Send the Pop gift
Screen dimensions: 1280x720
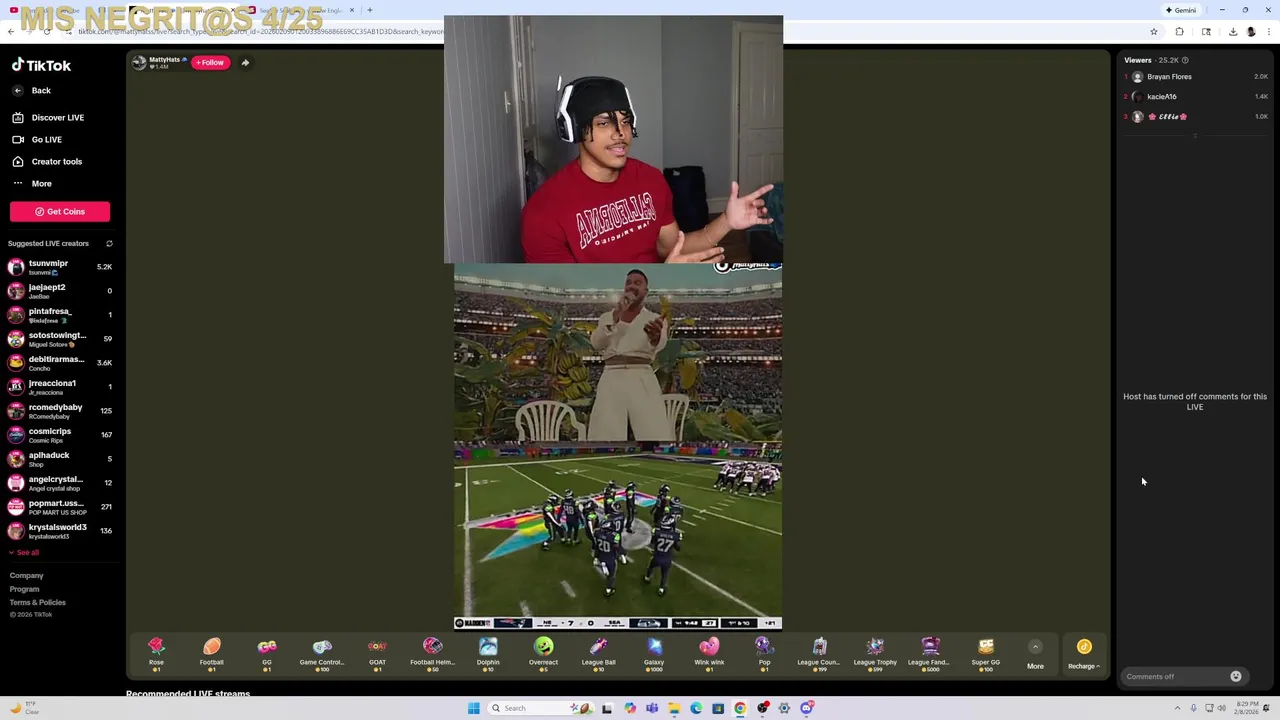click(x=764, y=654)
